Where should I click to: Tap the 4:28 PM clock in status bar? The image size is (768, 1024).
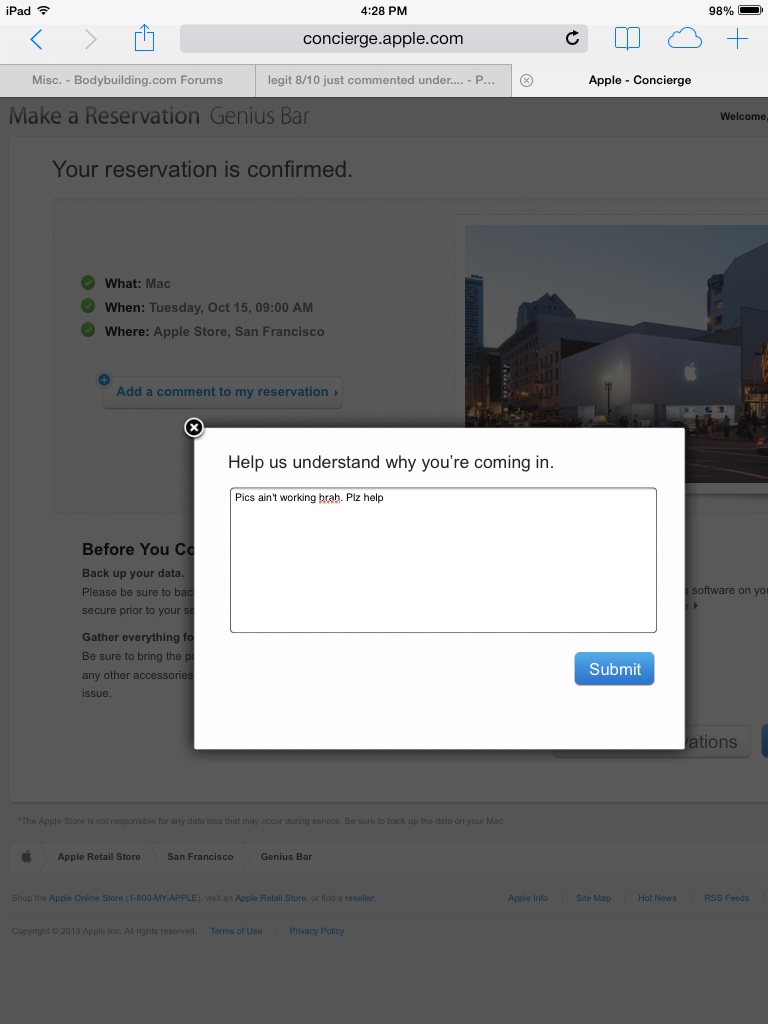pyautogui.click(x=383, y=11)
